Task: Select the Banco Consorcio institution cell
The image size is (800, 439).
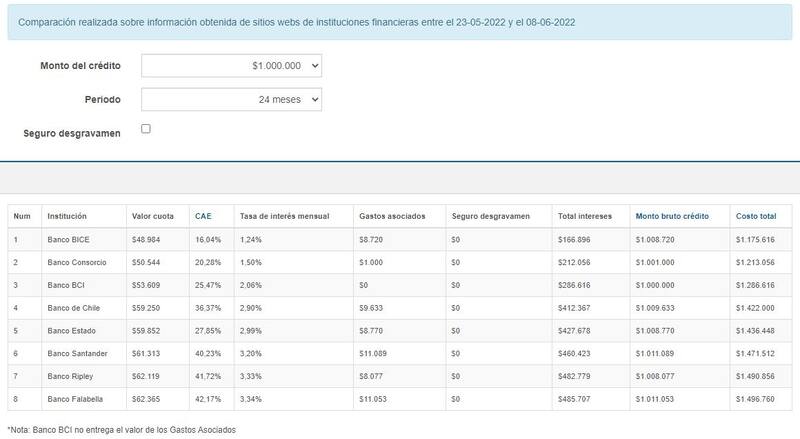Action: 77,262
